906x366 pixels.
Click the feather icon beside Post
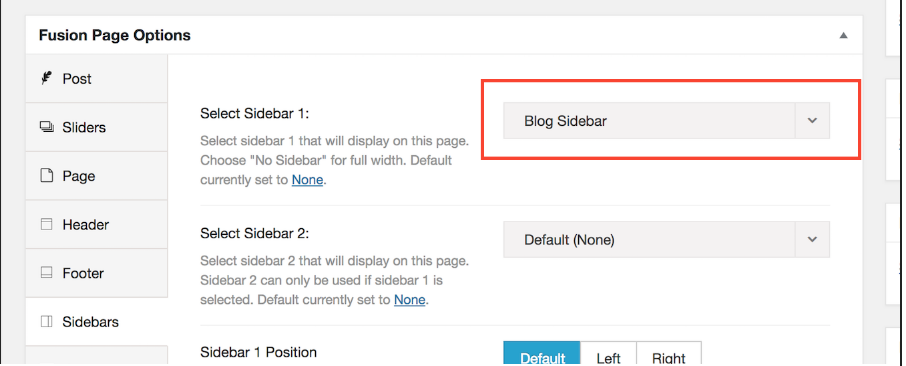click(x=46, y=78)
